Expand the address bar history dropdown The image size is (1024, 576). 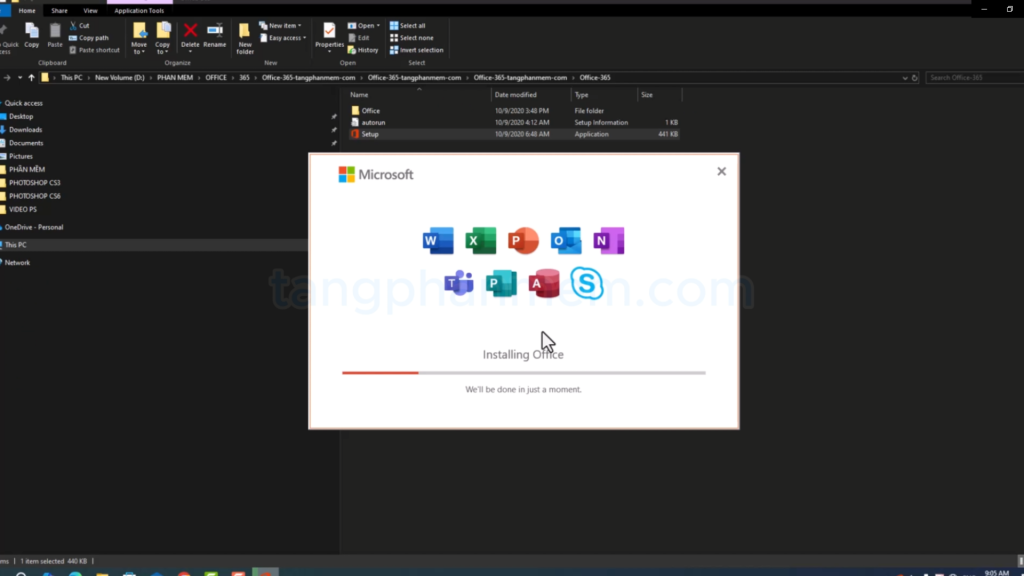click(904, 78)
